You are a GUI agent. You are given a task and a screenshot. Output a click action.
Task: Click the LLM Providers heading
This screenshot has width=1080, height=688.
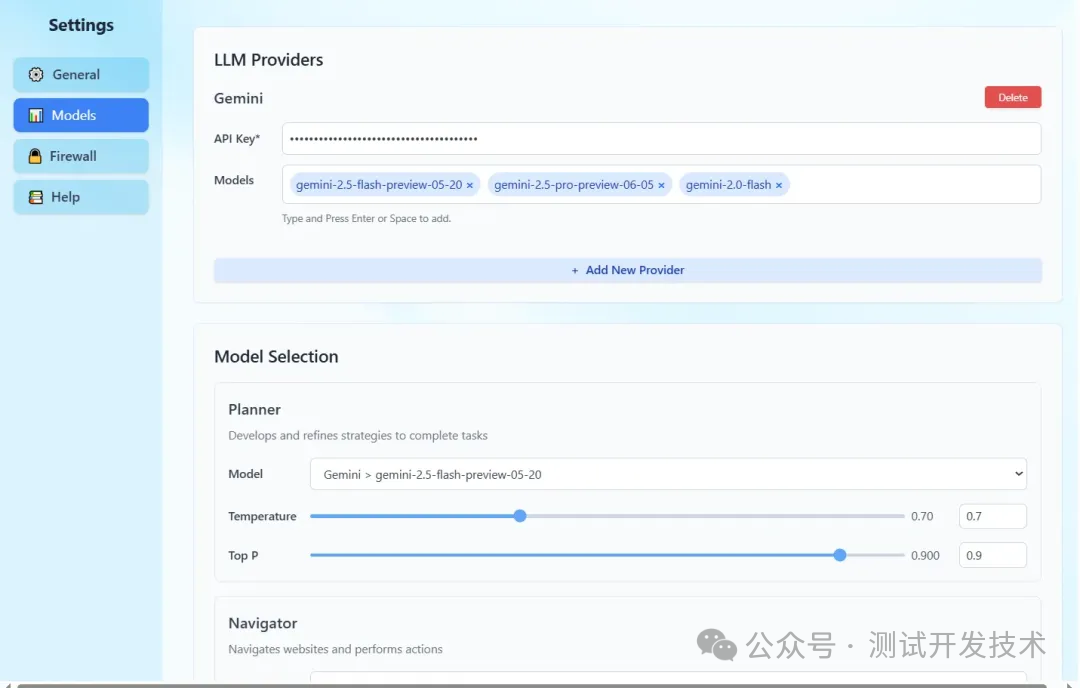coord(269,60)
